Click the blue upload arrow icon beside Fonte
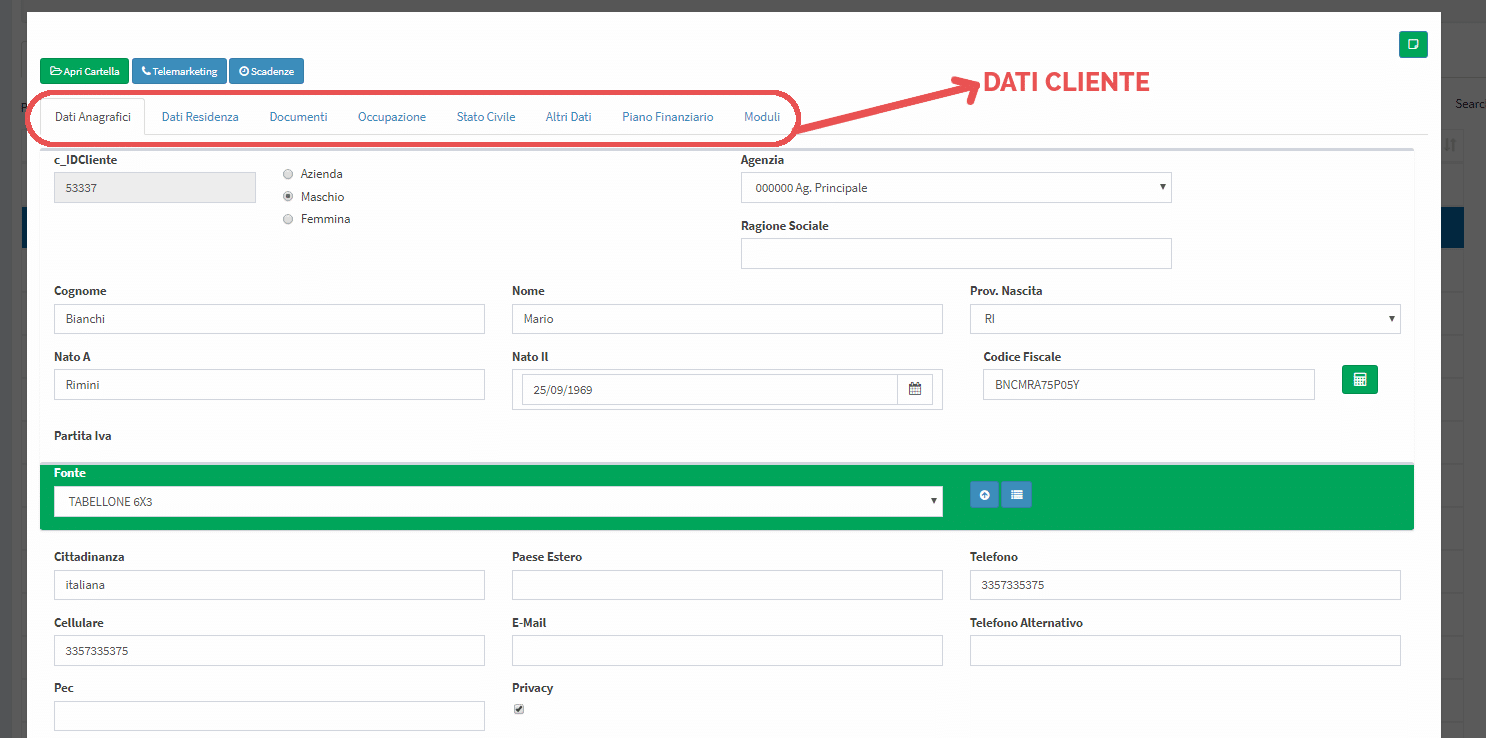Viewport: 1486px width, 738px height. [x=984, y=494]
